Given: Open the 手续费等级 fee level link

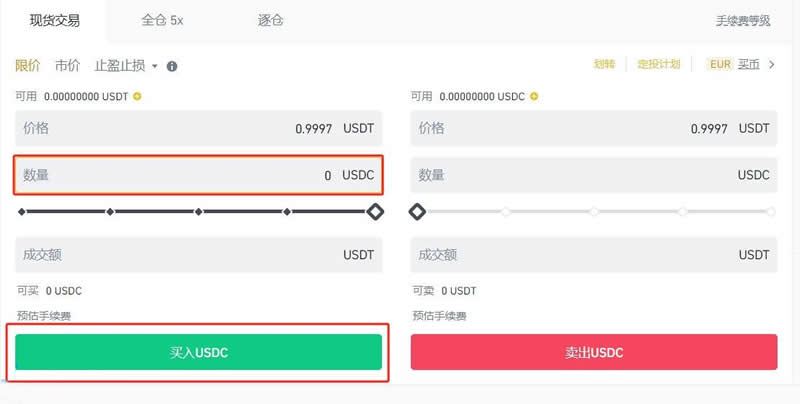Looking at the screenshot, I should pos(743,20).
